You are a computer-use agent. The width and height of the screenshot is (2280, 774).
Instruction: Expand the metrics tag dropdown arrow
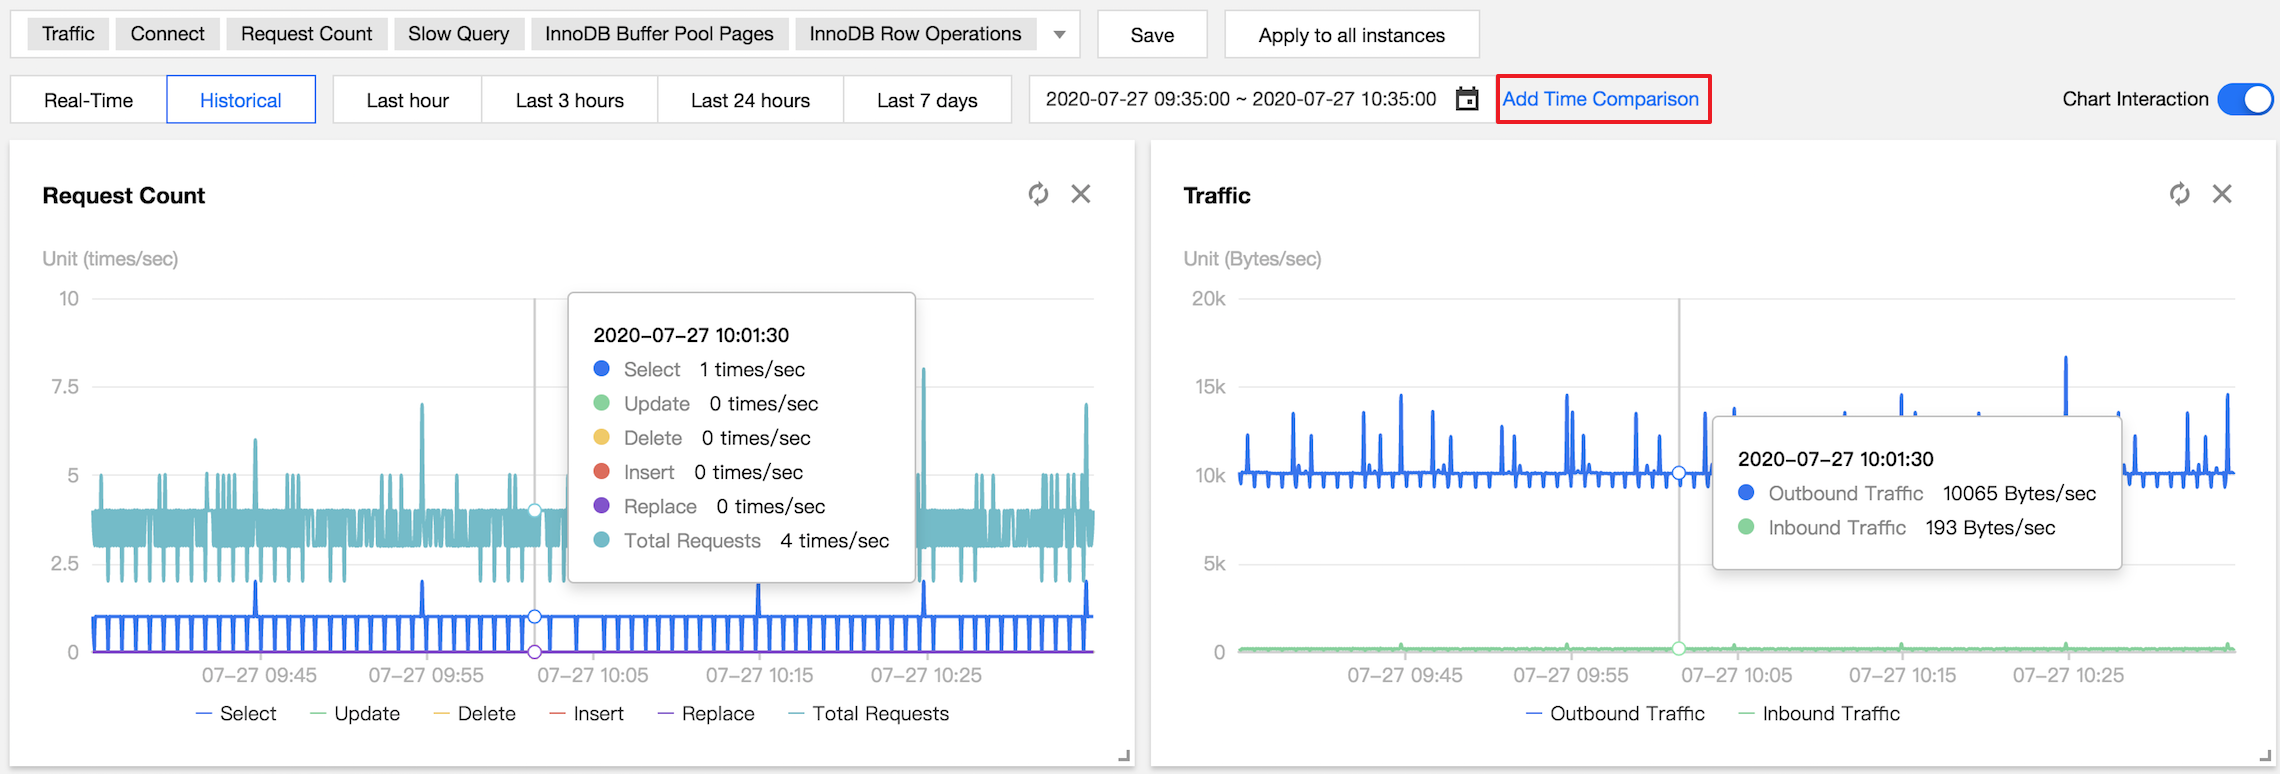1059,35
